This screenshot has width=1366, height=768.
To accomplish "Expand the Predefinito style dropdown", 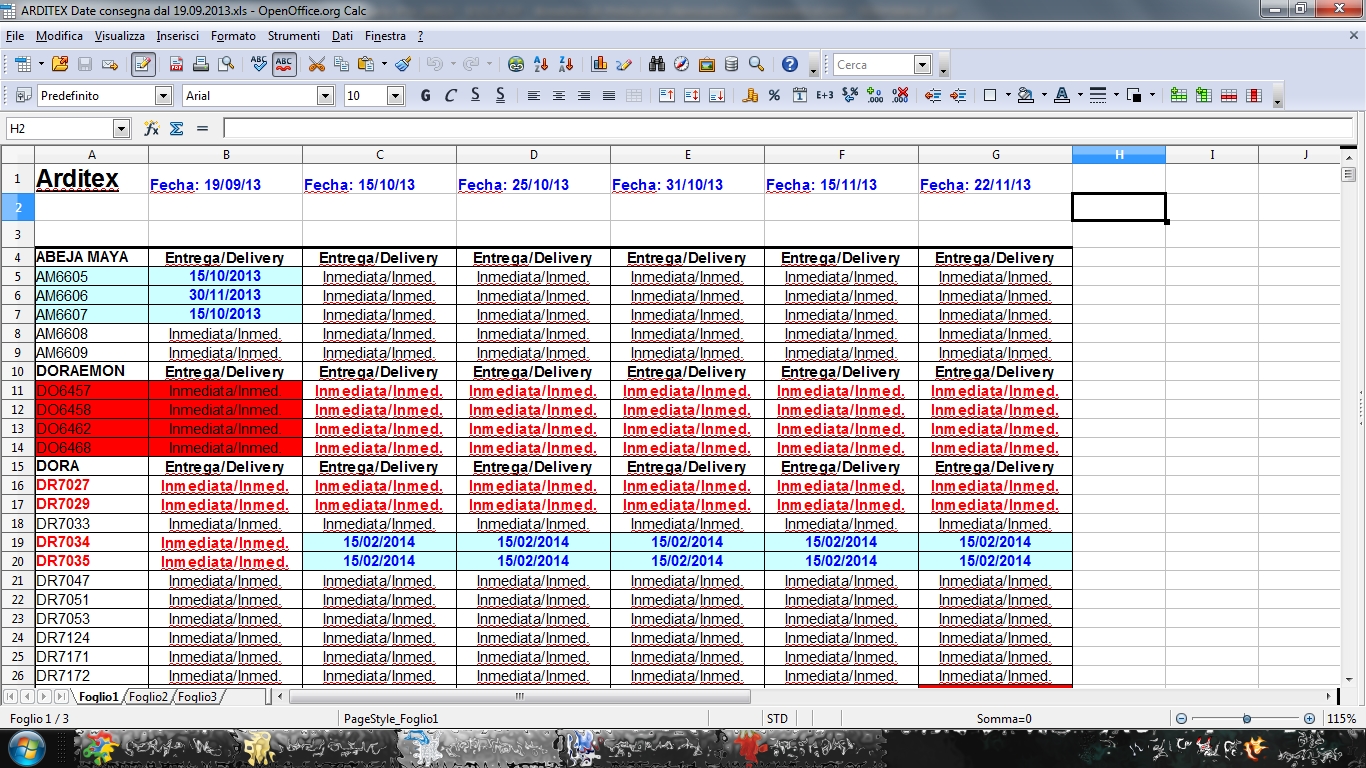I will click(164, 96).
